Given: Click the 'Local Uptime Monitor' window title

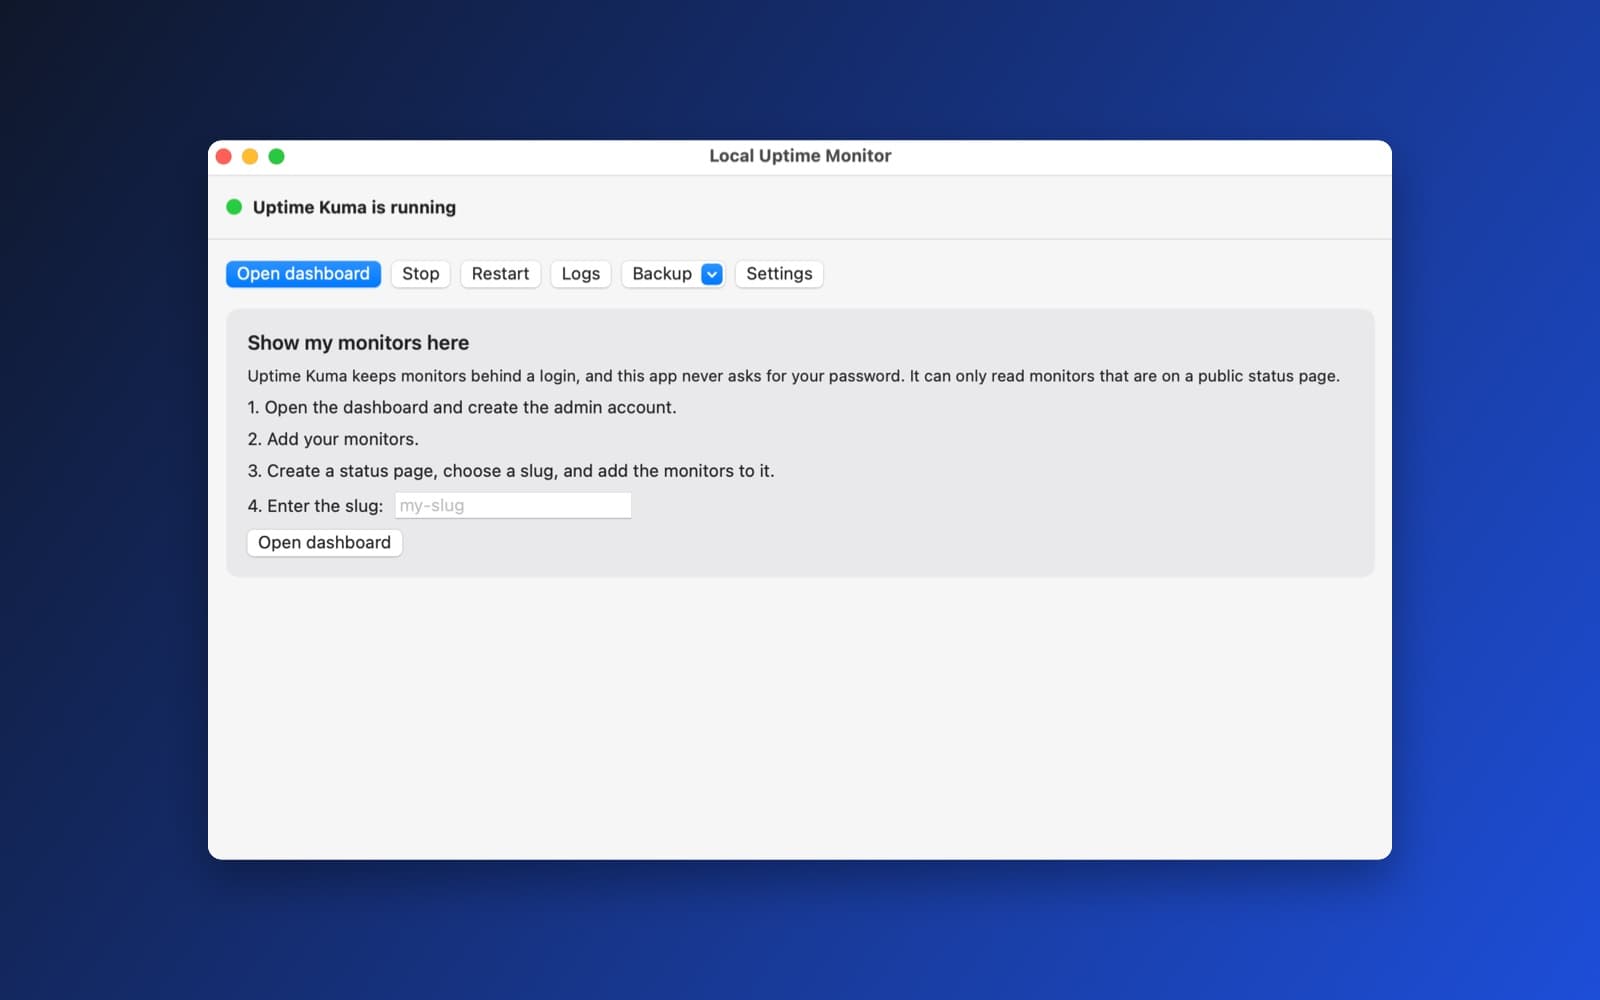Looking at the screenshot, I should 800,156.
